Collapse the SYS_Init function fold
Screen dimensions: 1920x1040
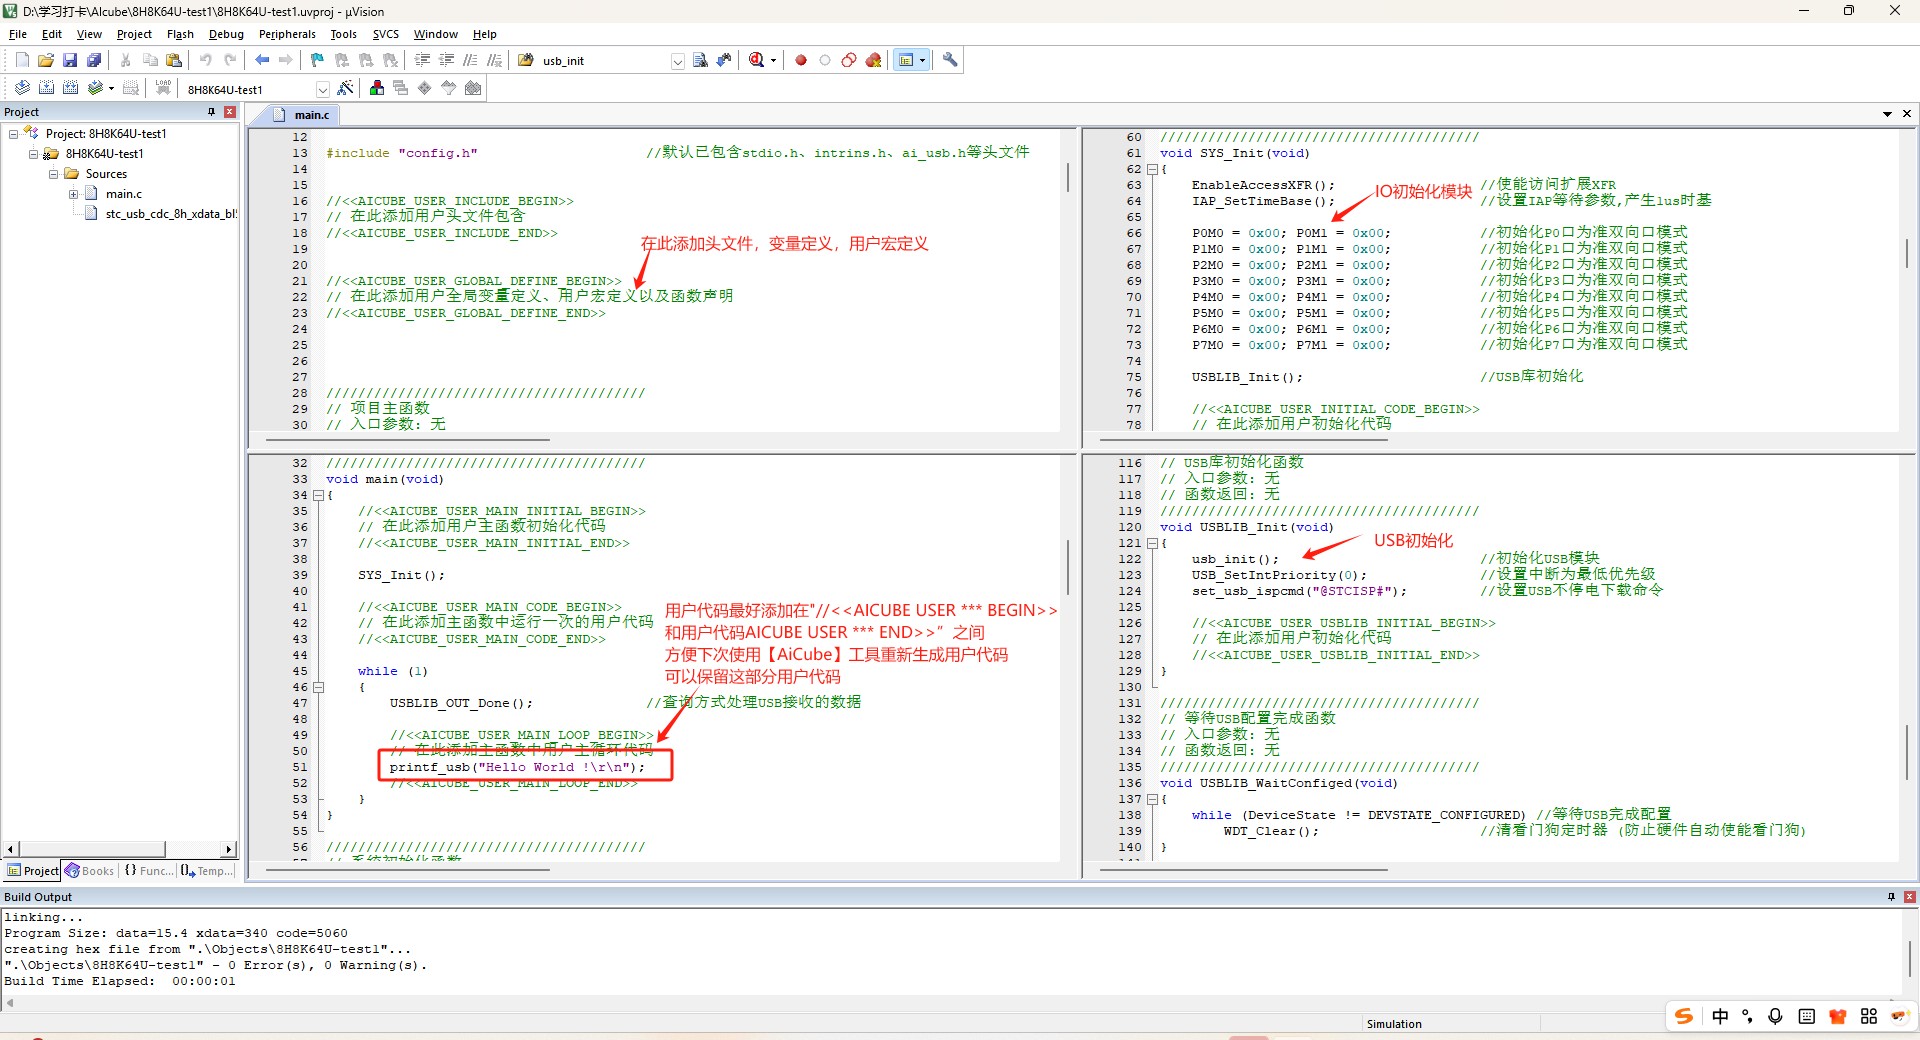point(1152,169)
